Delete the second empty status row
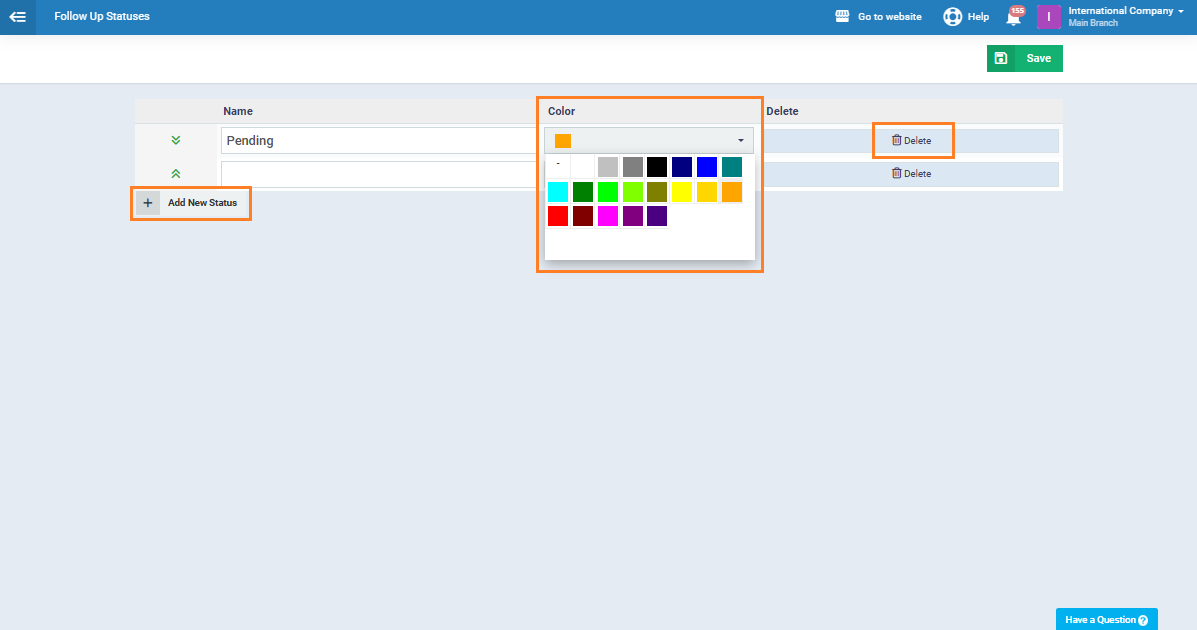 pyautogui.click(x=911, y=174)
